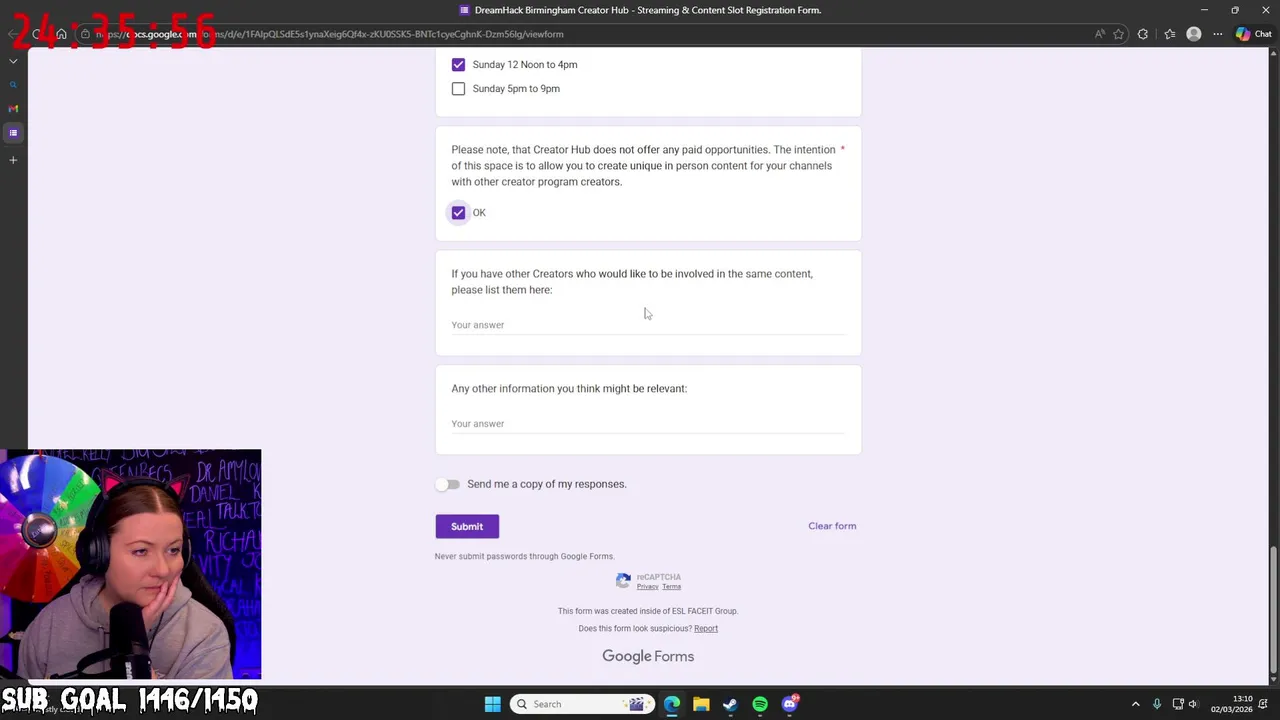This screenshot has height=720, width=1280.
Task: Open Microsoft Edge from the taskbar
Action: pos(672,704)
